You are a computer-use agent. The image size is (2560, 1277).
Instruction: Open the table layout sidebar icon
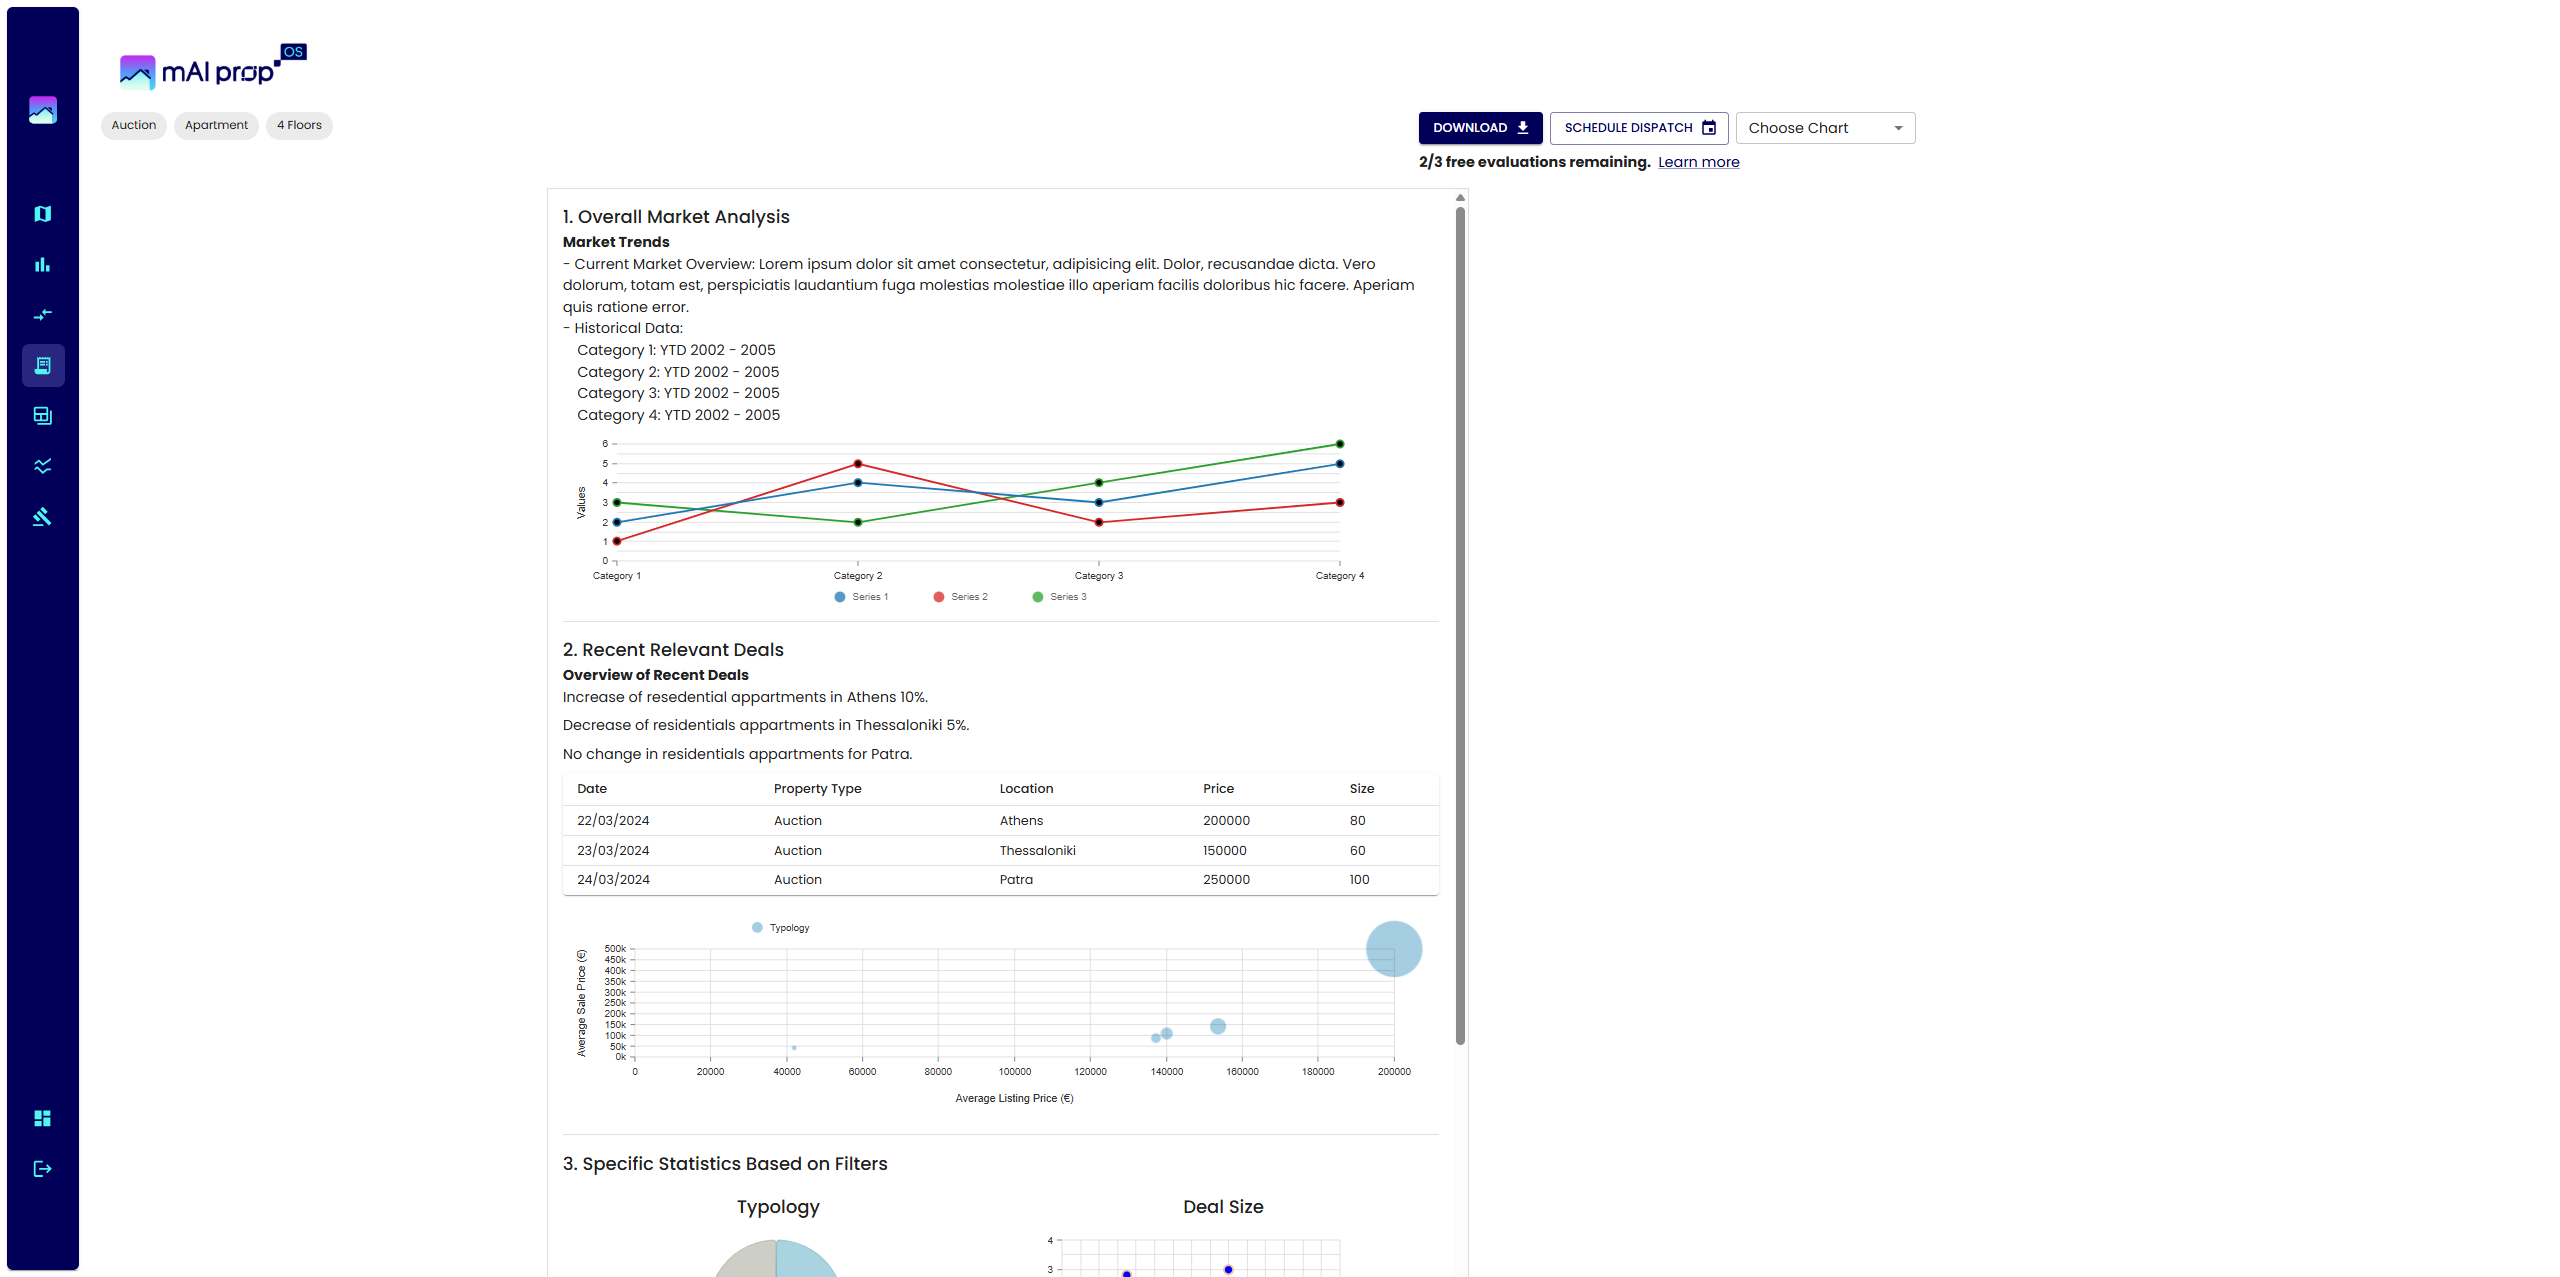pyautogui.click(x=42, y=416)
